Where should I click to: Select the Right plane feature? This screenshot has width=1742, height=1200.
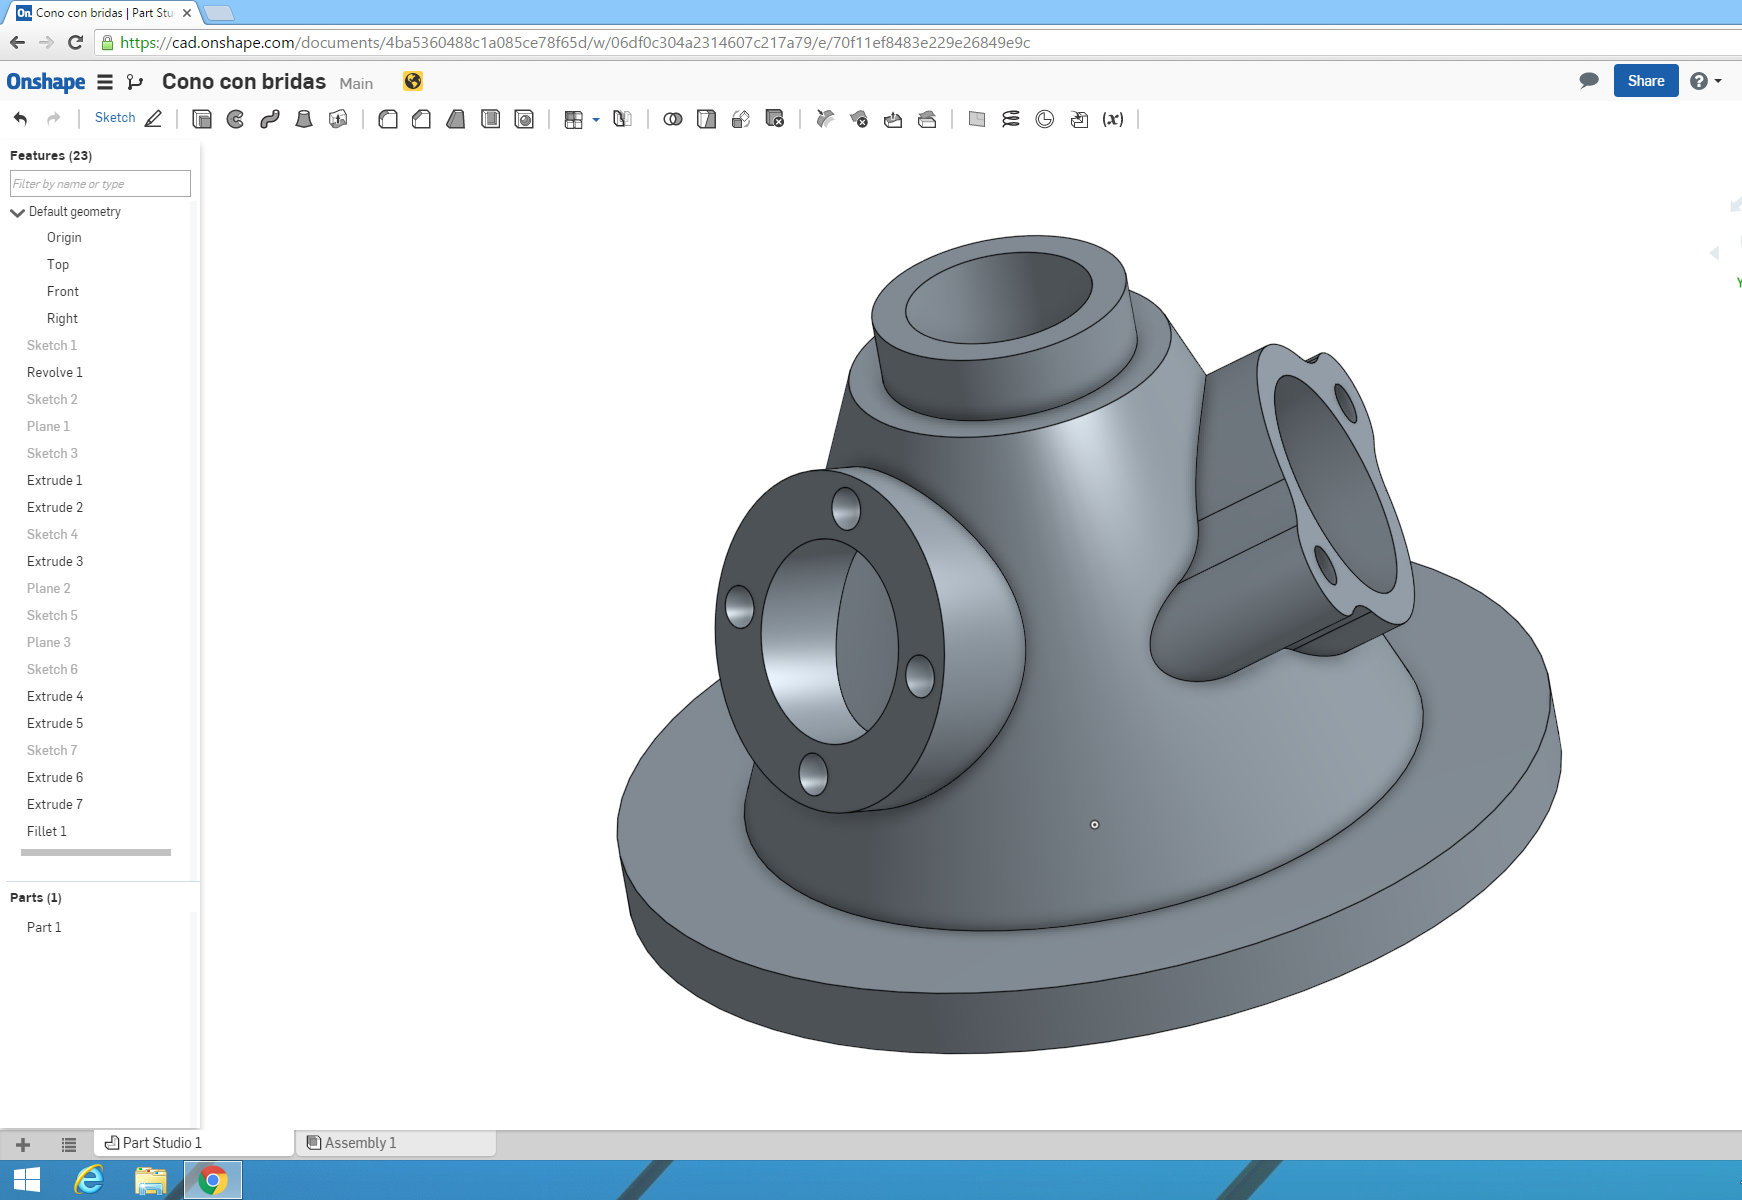point(62,319)
